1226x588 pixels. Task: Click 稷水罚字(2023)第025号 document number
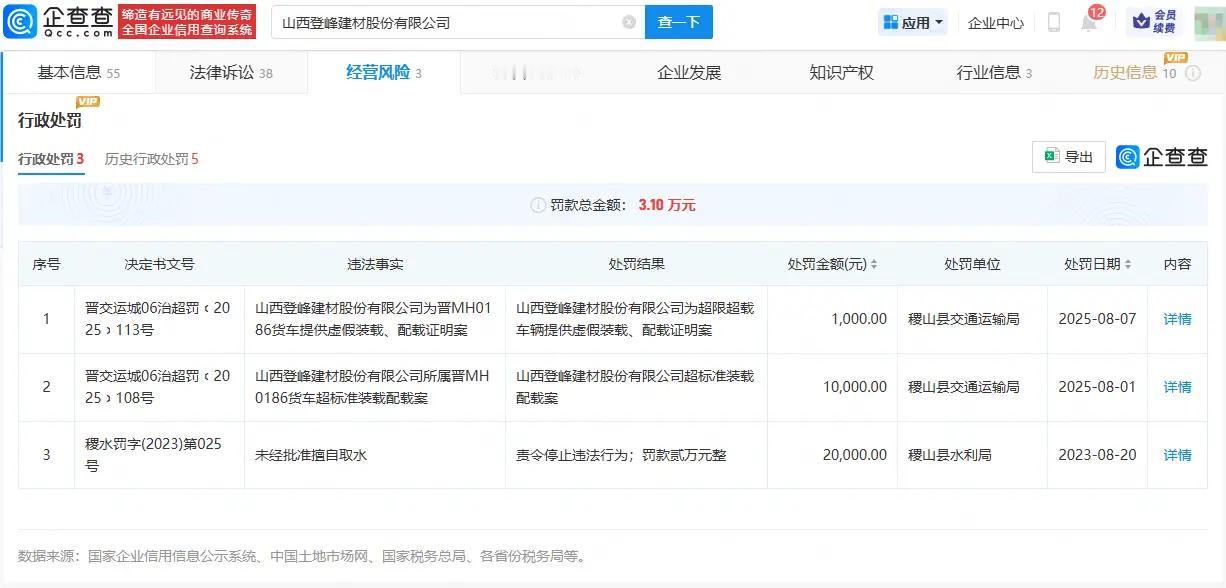pos(153,455)
